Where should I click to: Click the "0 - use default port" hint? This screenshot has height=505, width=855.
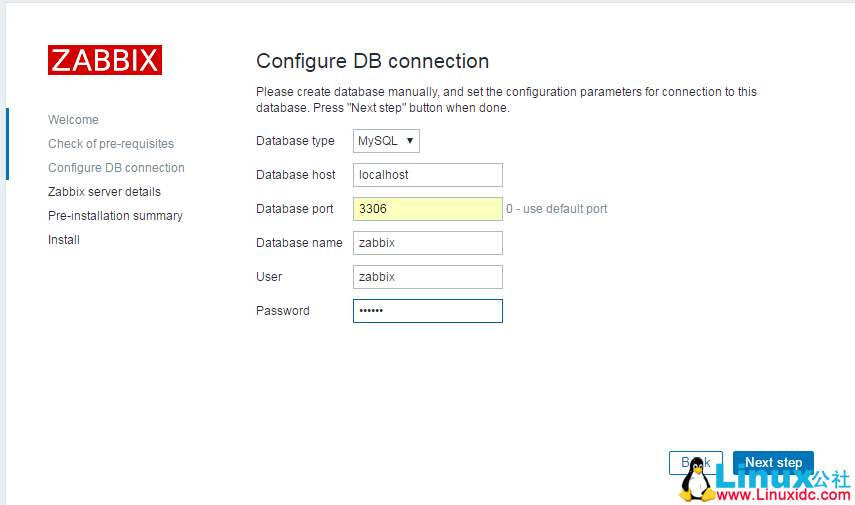557,209
